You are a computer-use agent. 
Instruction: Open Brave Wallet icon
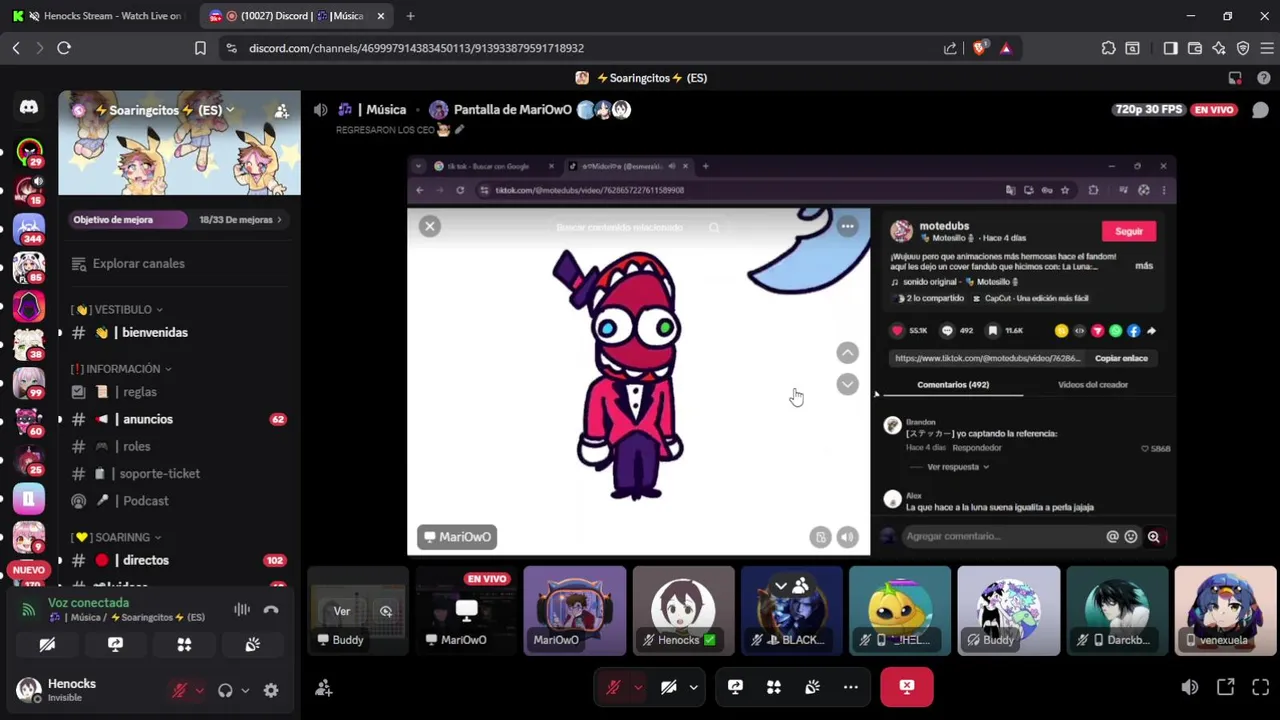coord(1195,48)
